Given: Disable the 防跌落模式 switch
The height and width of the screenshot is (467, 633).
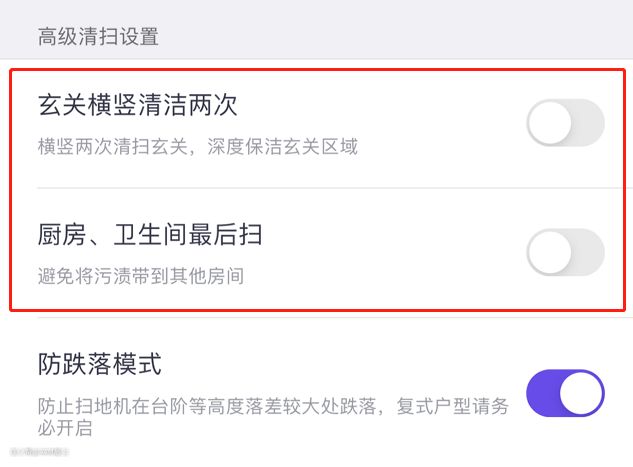Looking at the screenshot, I should 565,392.
